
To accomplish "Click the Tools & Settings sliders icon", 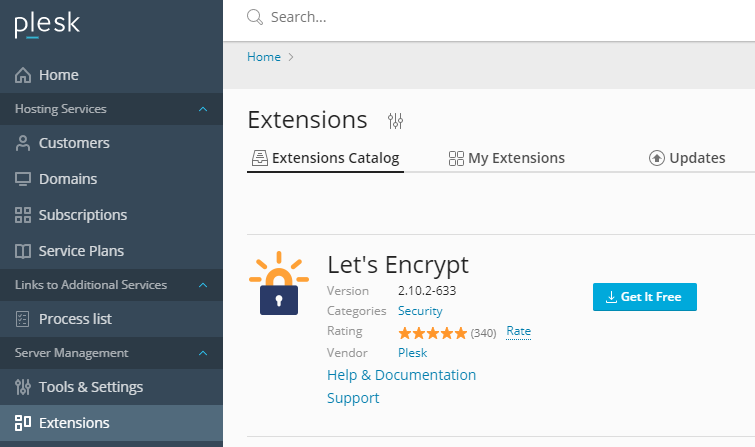I will coord(23,387).
